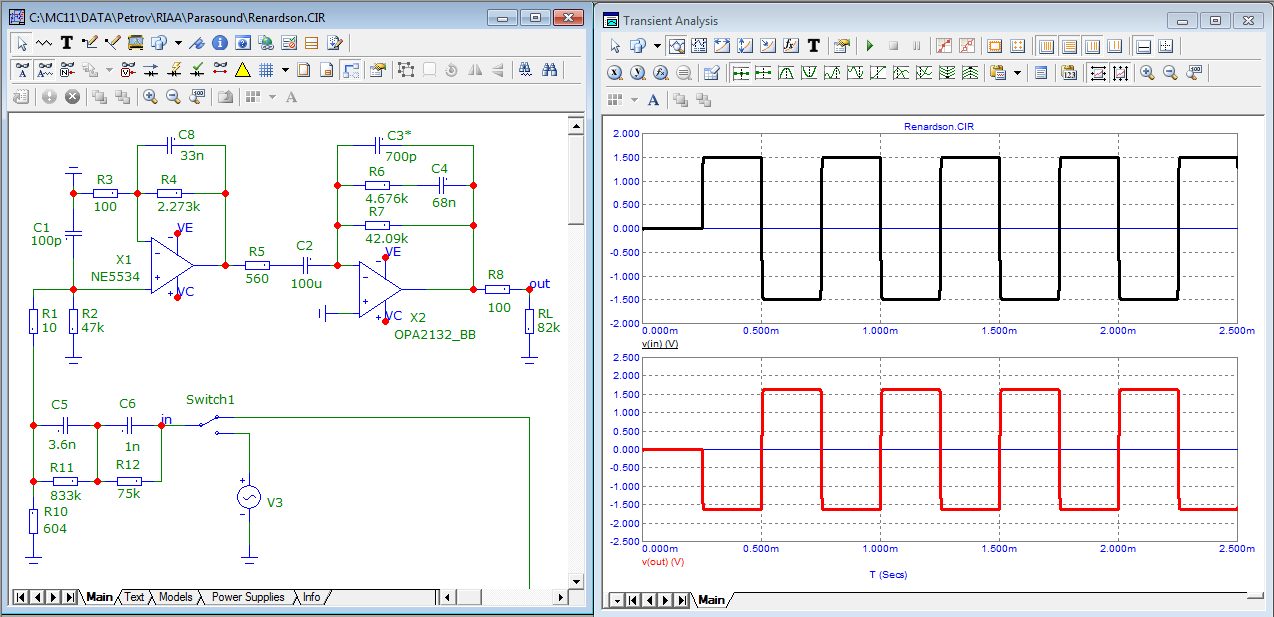This screenshot has width=1274, height=617.
Task: Click the yellow triangle icon in schematic toolbar
Action: [242, 70]
